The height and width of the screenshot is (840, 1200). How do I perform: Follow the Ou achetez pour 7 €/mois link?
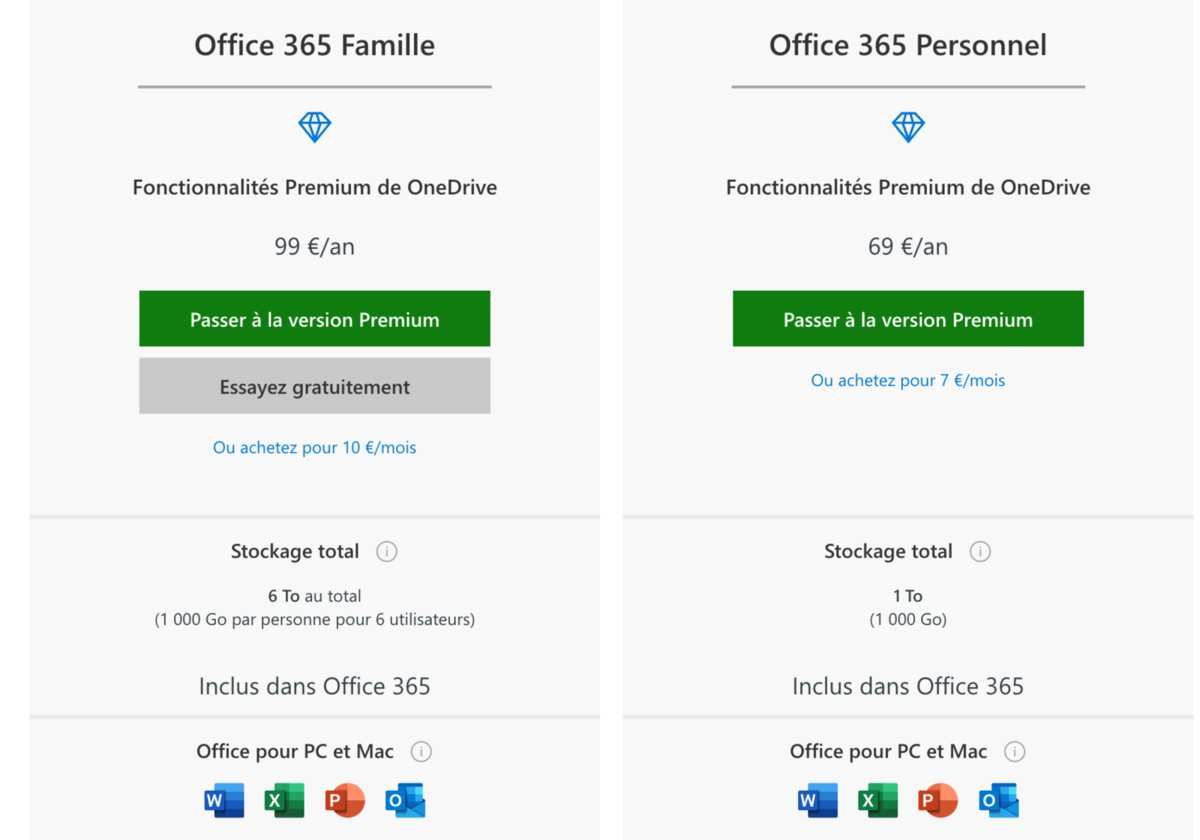[x=908, y=381]
